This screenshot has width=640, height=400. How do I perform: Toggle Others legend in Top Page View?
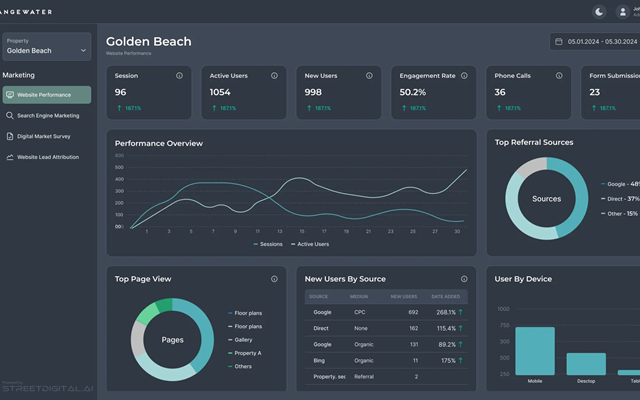coord(240,367)
